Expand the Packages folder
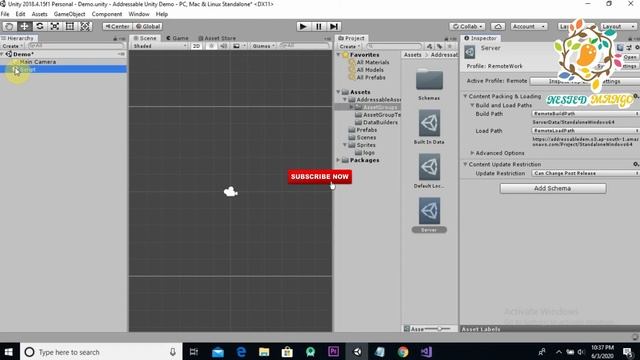Viewport: 640px width, 360px height. pos(338,160)
